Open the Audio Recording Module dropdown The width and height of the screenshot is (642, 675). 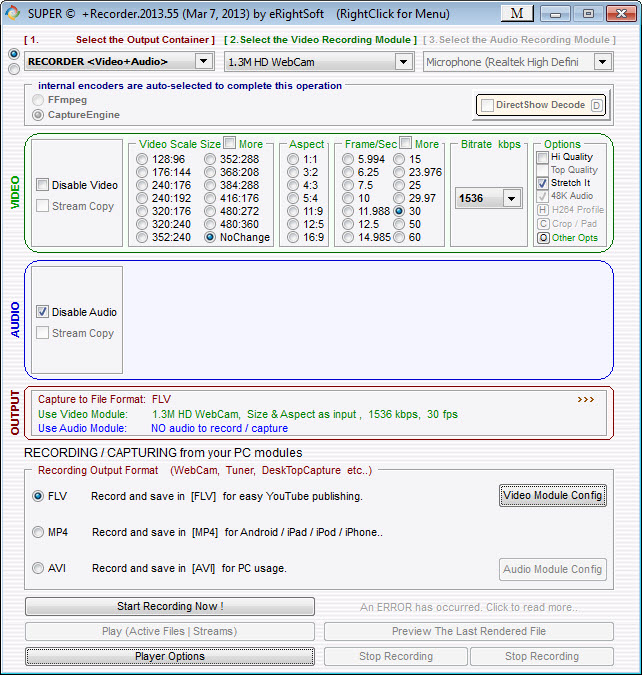coord(603,62)
